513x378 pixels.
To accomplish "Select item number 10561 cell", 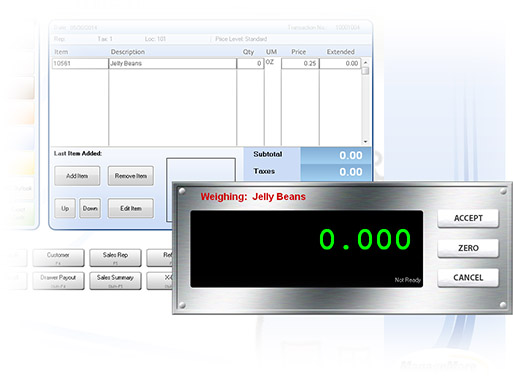I will (80, 64).
